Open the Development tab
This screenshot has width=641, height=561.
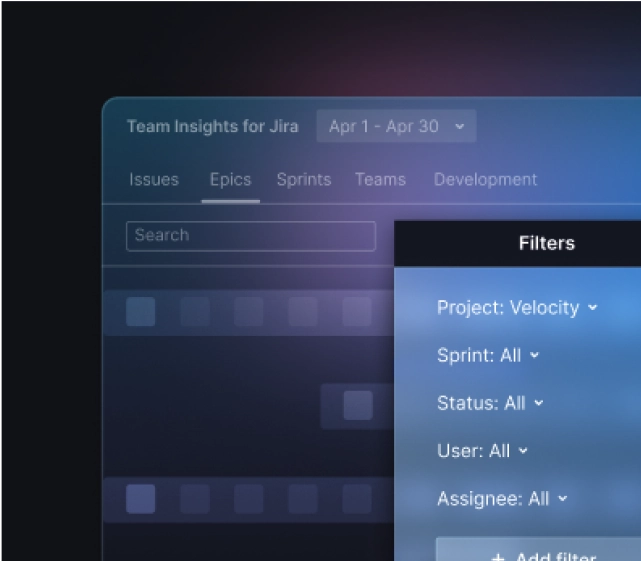tap(485, 180)
